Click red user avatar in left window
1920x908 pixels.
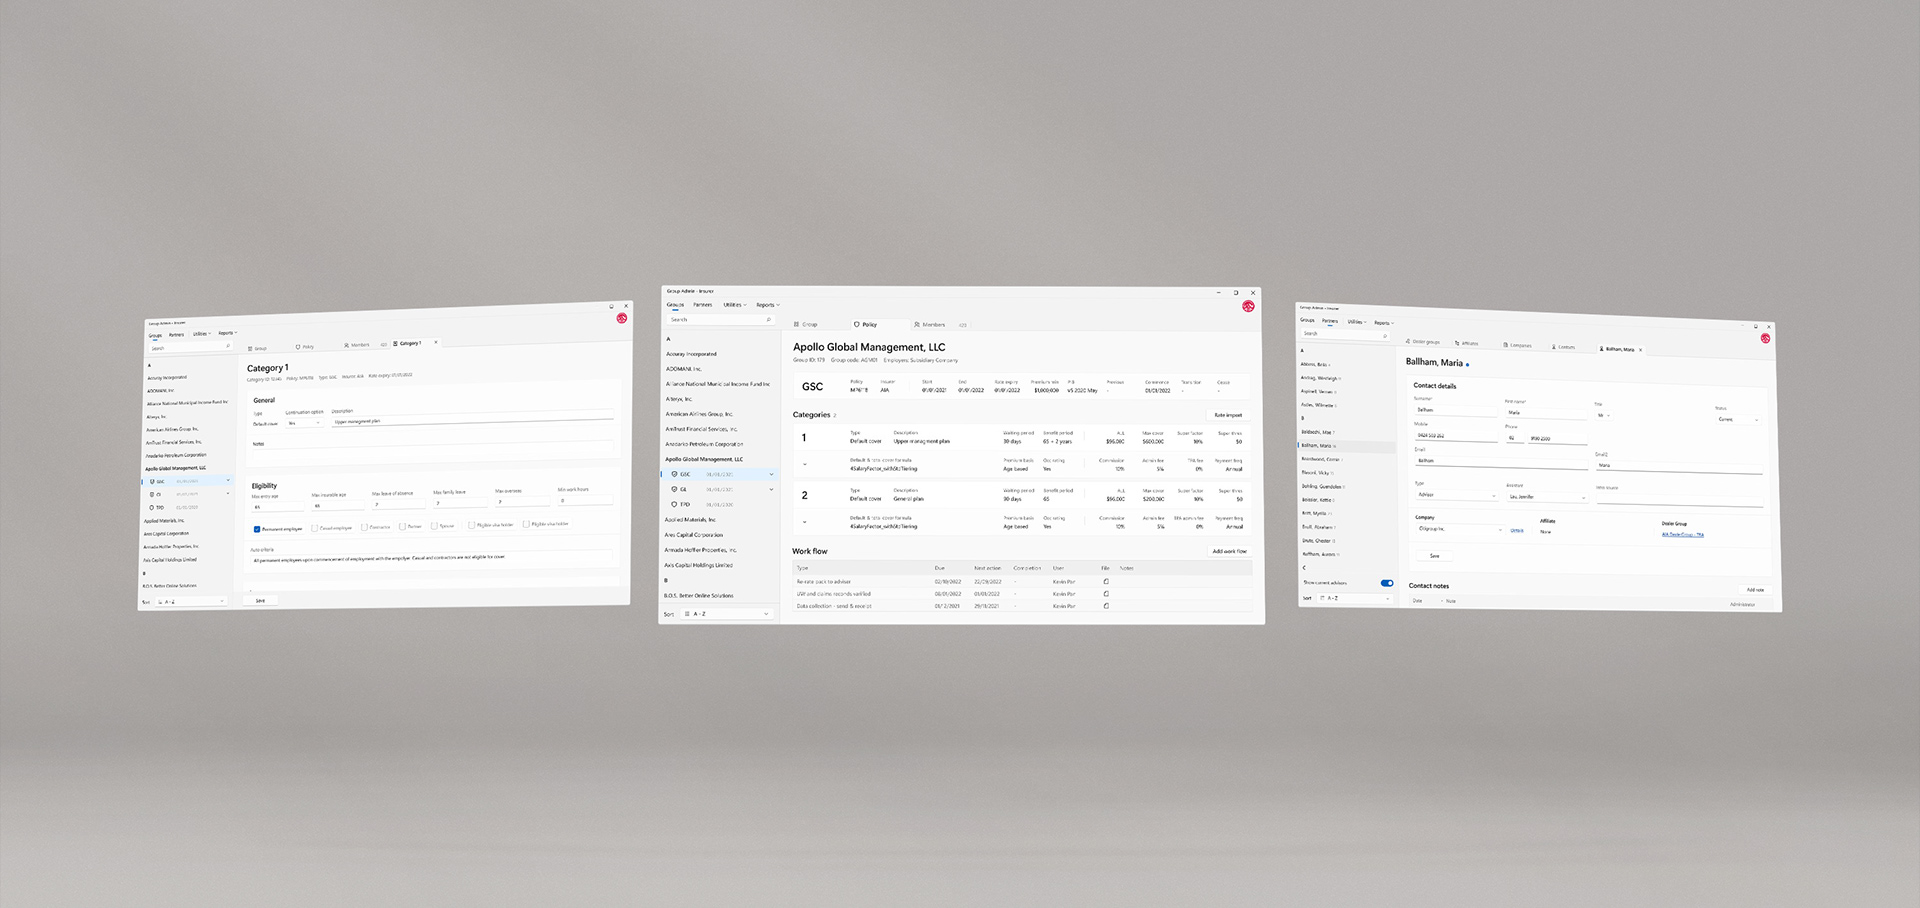tap(622, 318)
